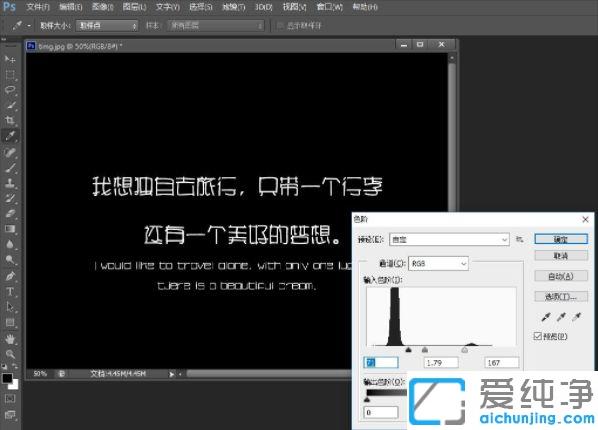The width and height of the screenshot is (598, 430).
Task: Open the 视图(V) menu
Action: click(294, 7)
